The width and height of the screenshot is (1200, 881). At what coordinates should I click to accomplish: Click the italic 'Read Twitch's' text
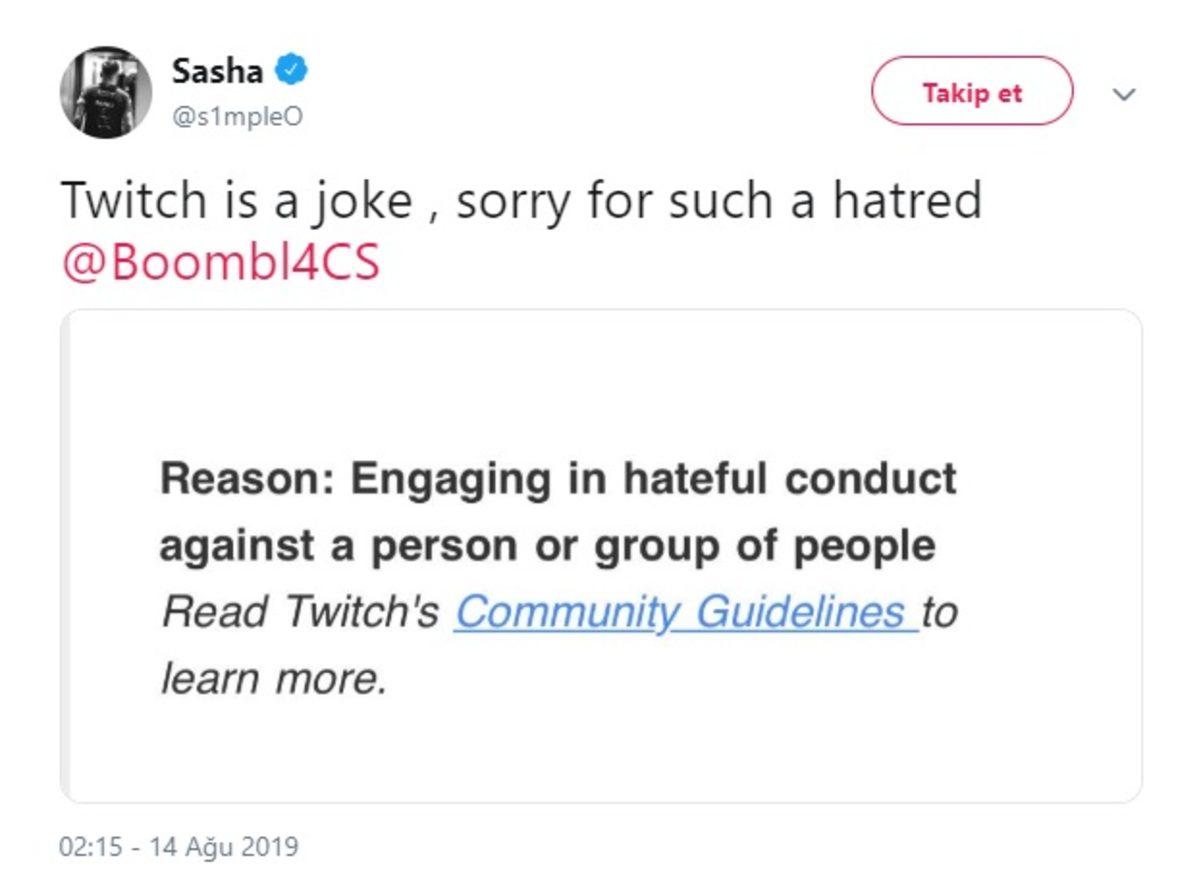[x=300, y=612]
